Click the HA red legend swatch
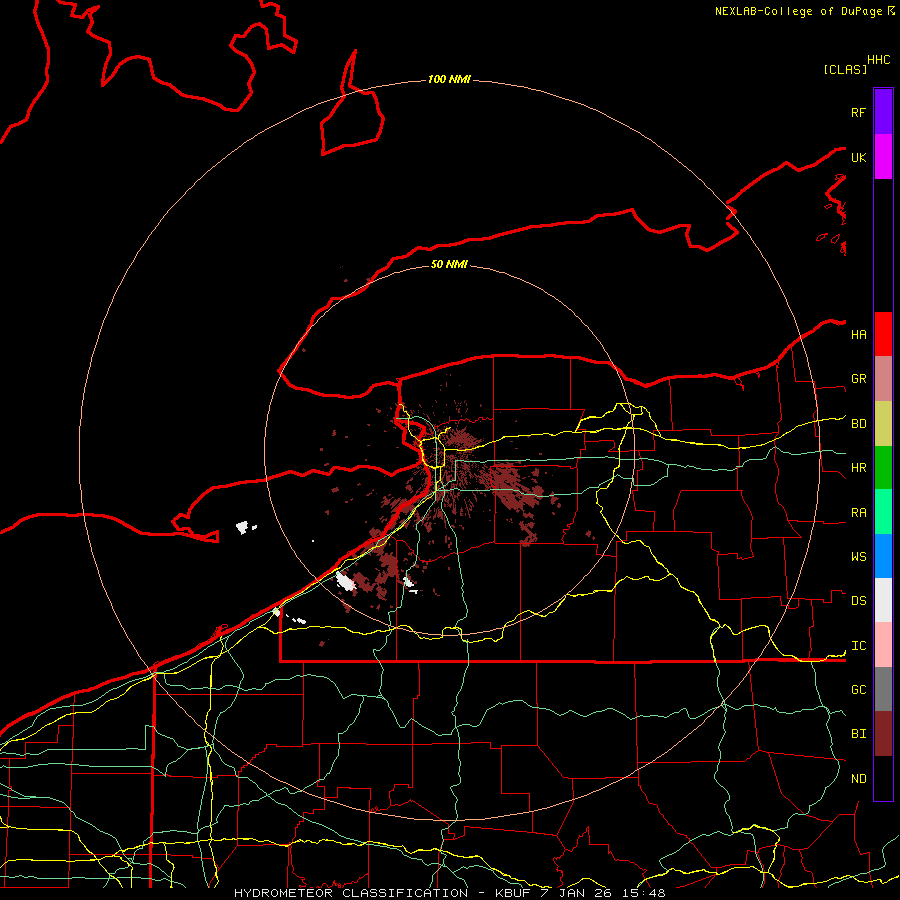The width and height of the screenshot is (900, 900). pos(883,334)
